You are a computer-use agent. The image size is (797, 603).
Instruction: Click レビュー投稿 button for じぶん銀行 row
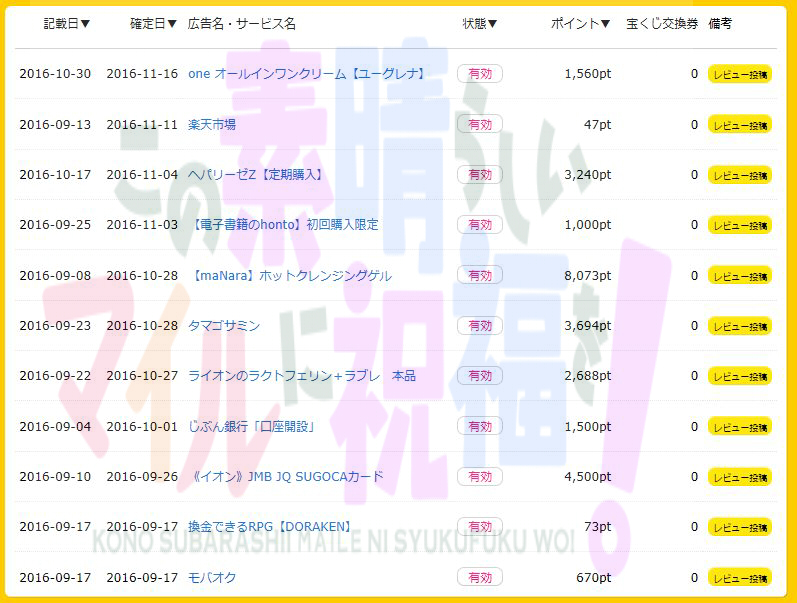[x=740, y=427]
